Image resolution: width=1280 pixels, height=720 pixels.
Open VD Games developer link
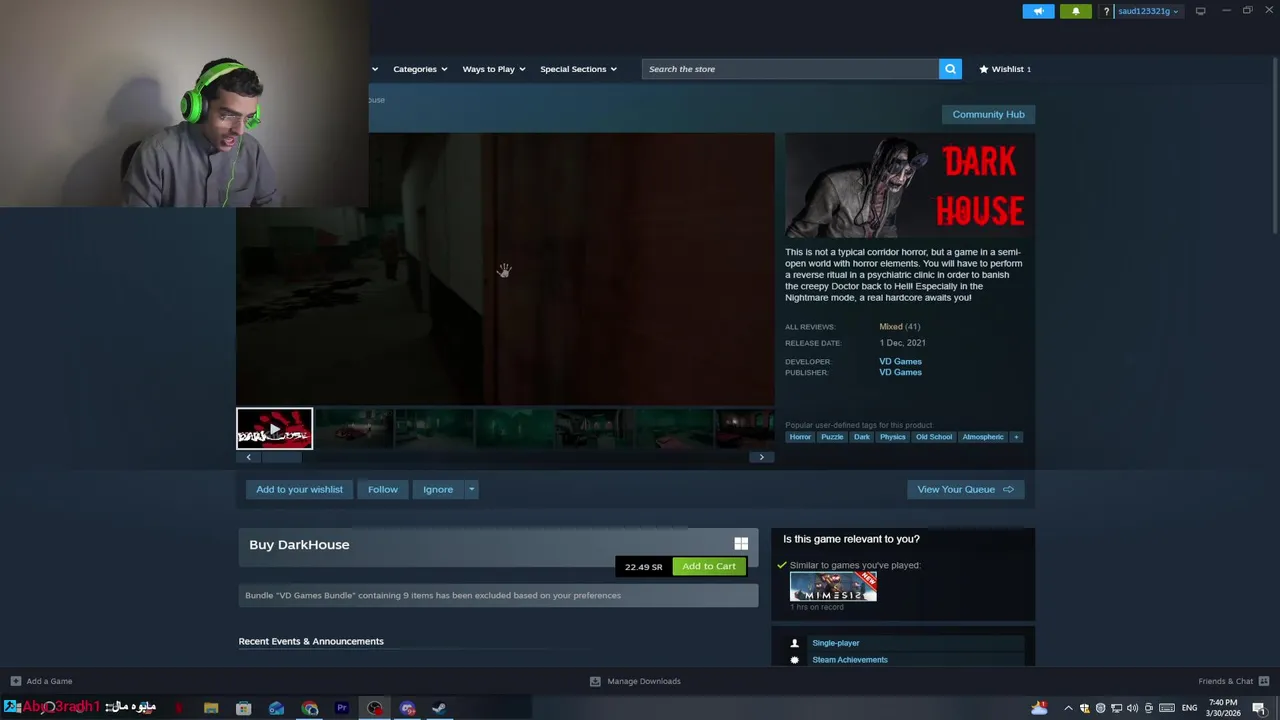coord(900,361)
